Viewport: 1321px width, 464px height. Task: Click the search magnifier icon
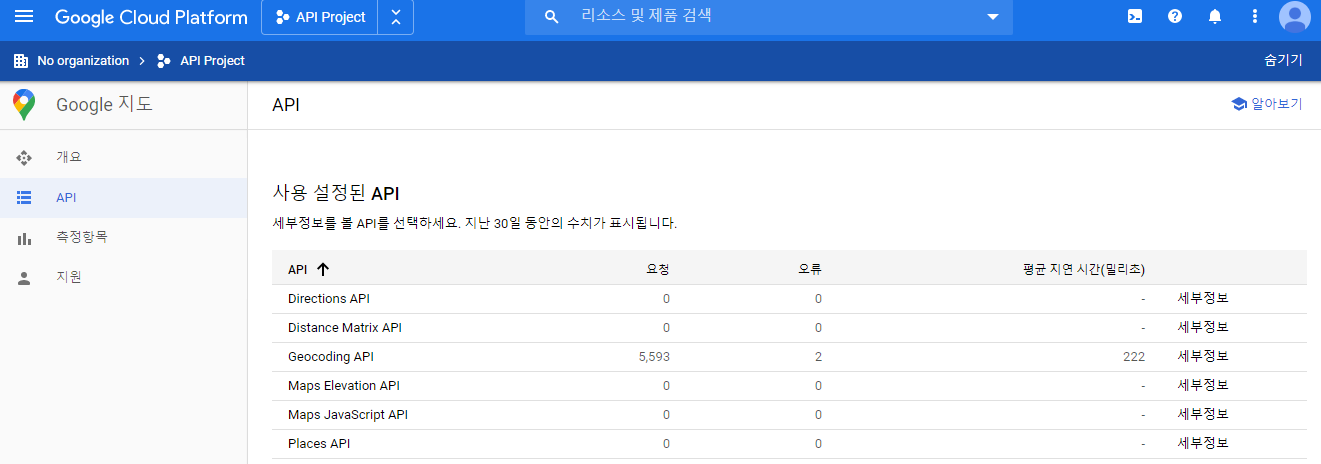point(551,17)
